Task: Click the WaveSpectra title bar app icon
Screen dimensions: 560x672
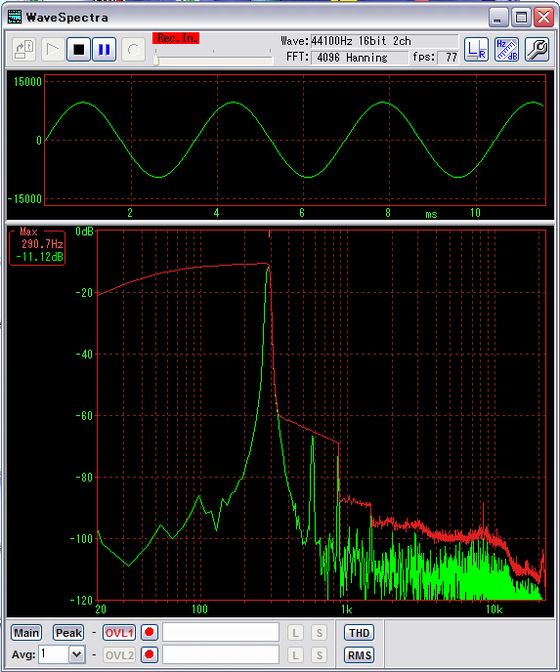Action: tap(15, 17)
